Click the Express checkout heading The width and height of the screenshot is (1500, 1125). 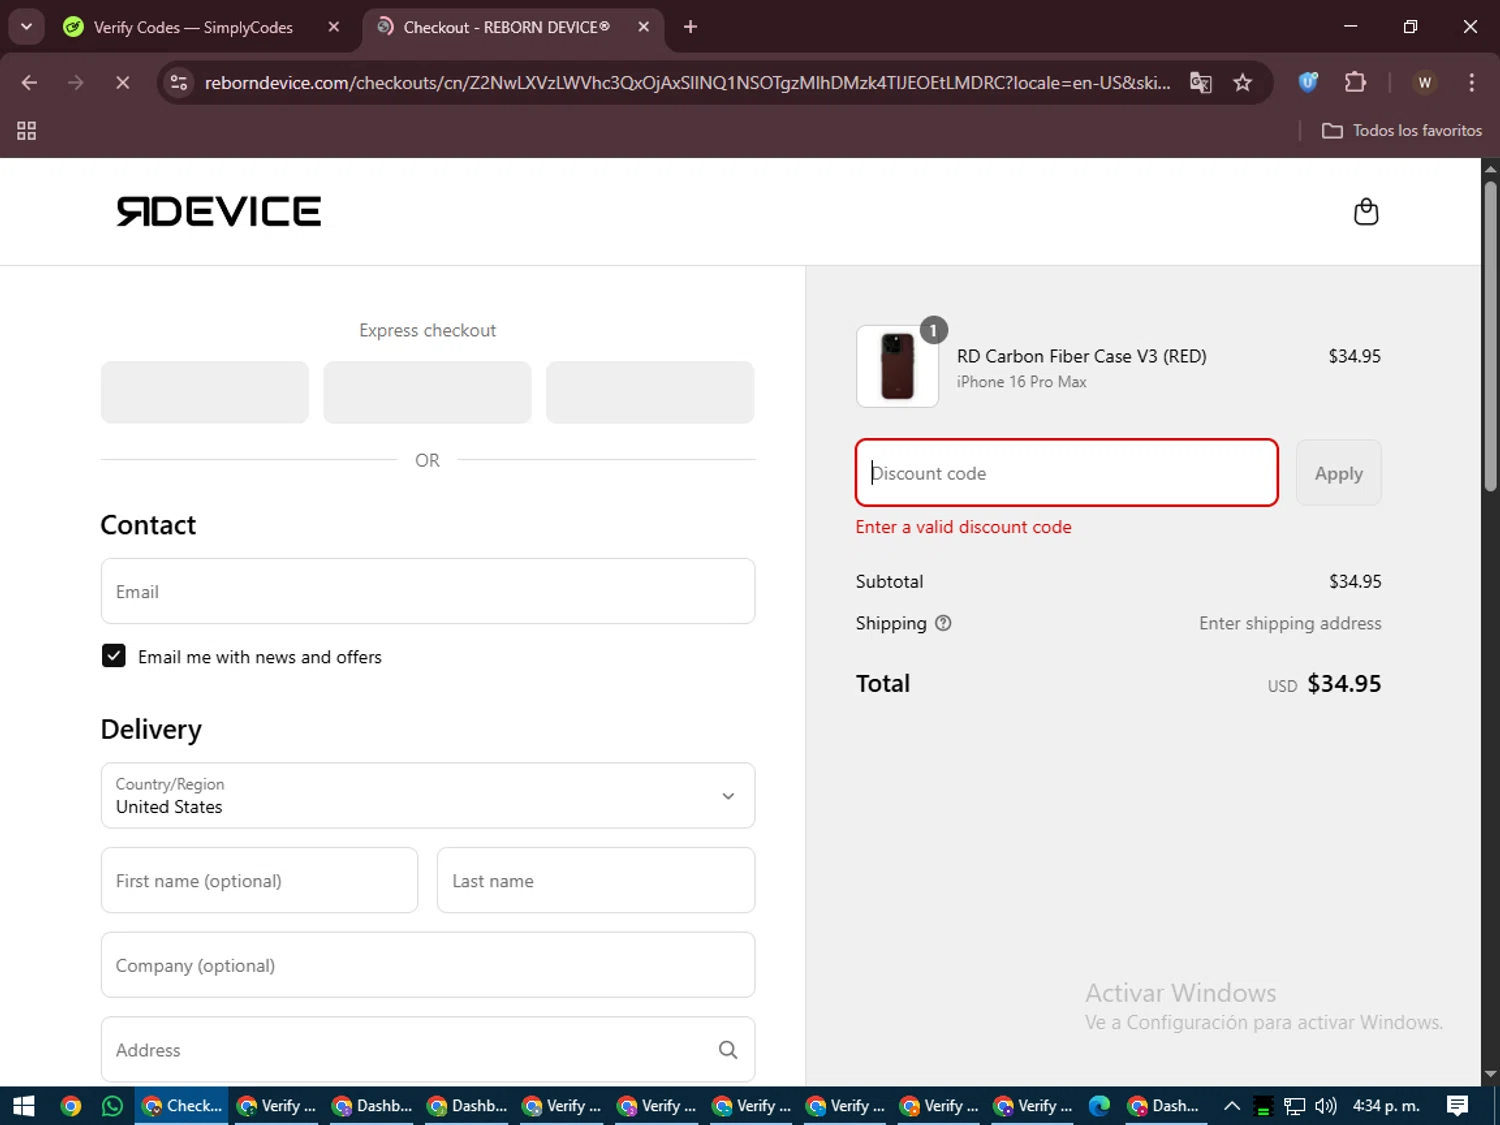point(427,330)
